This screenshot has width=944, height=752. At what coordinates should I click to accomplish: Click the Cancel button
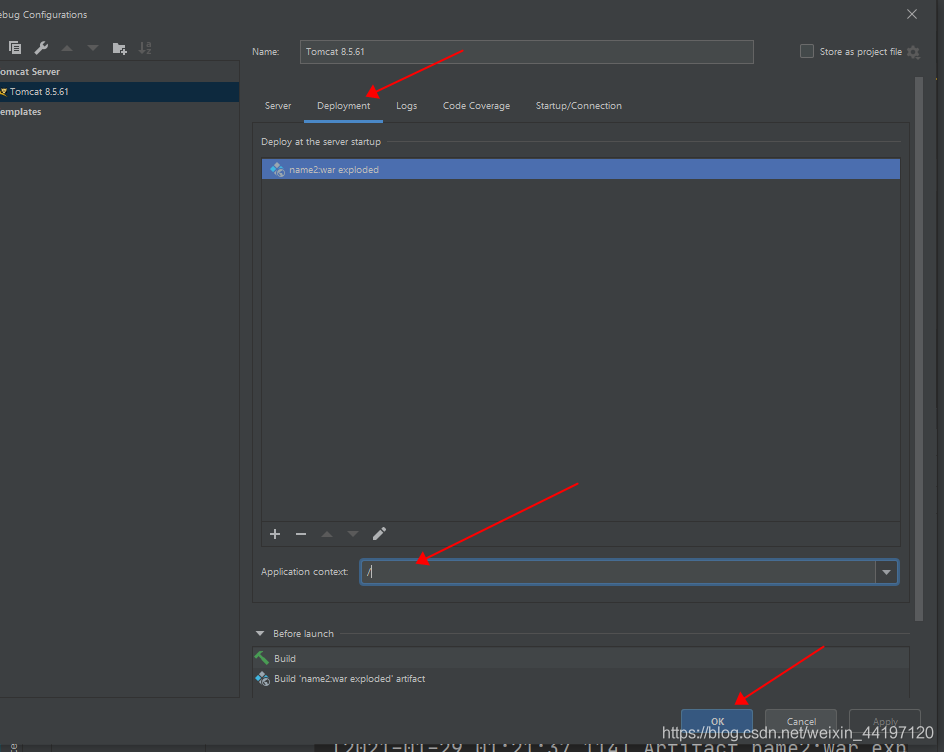click(801, 721)
